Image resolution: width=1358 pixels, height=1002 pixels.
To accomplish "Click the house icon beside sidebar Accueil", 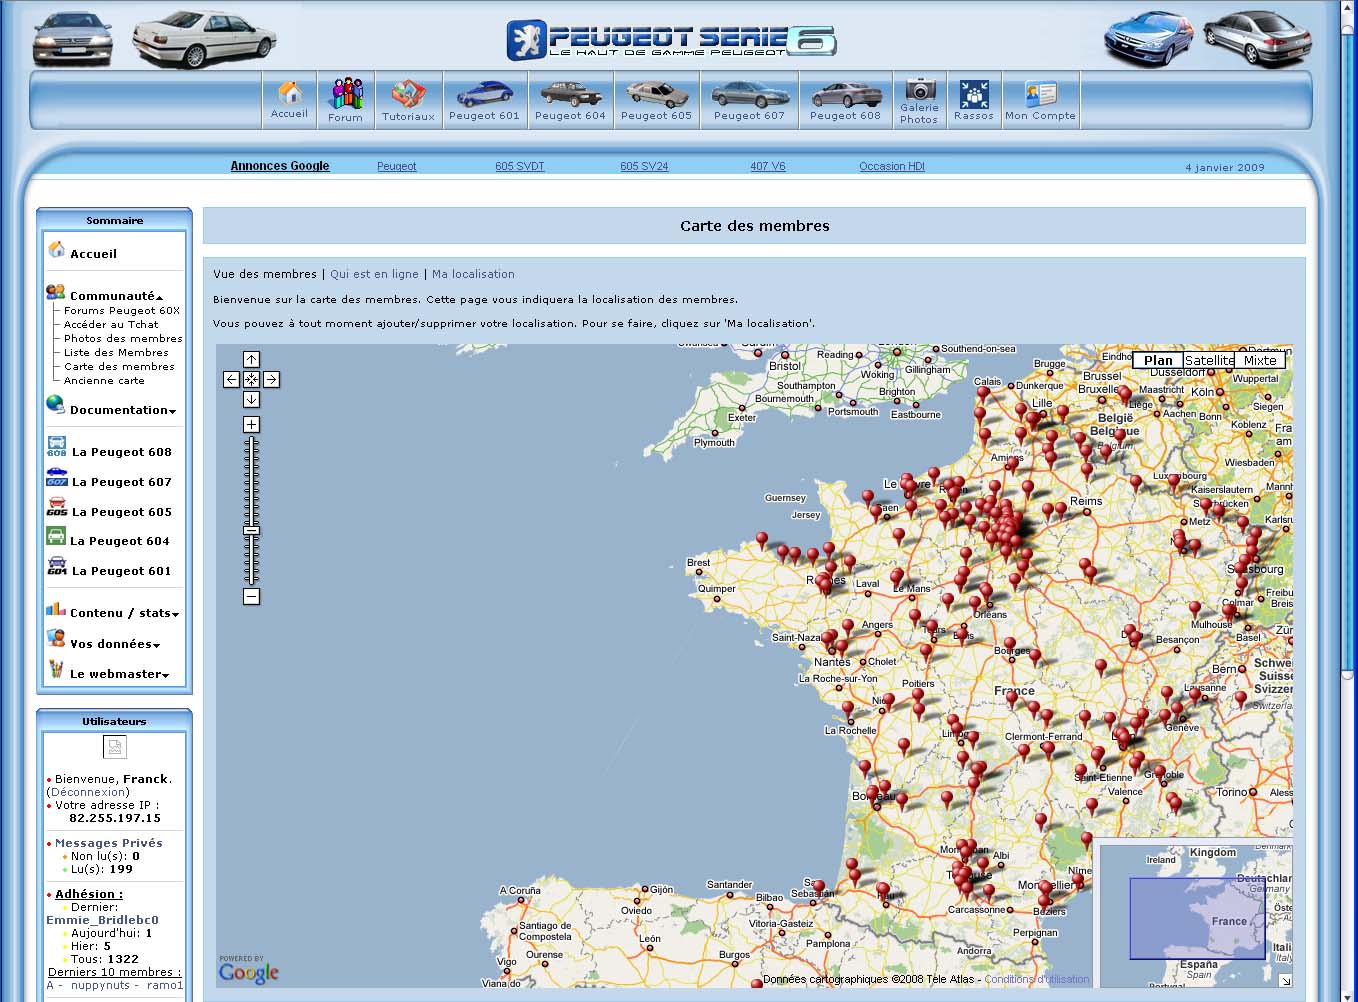I will [57, 249].
